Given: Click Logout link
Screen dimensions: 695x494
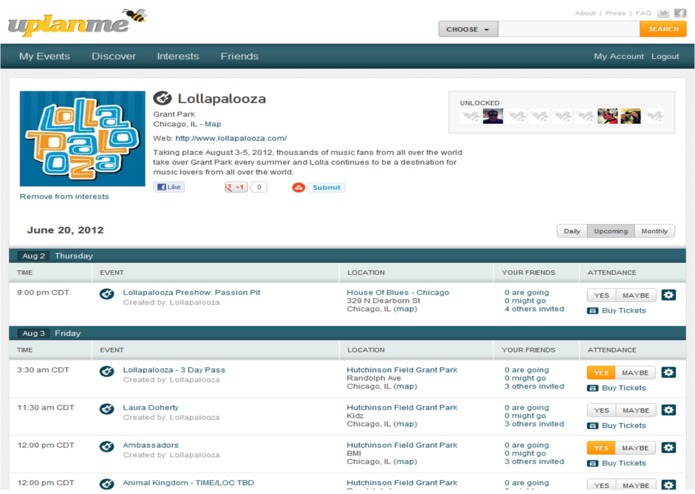Looking at the screenshot, I should (665, 56).
